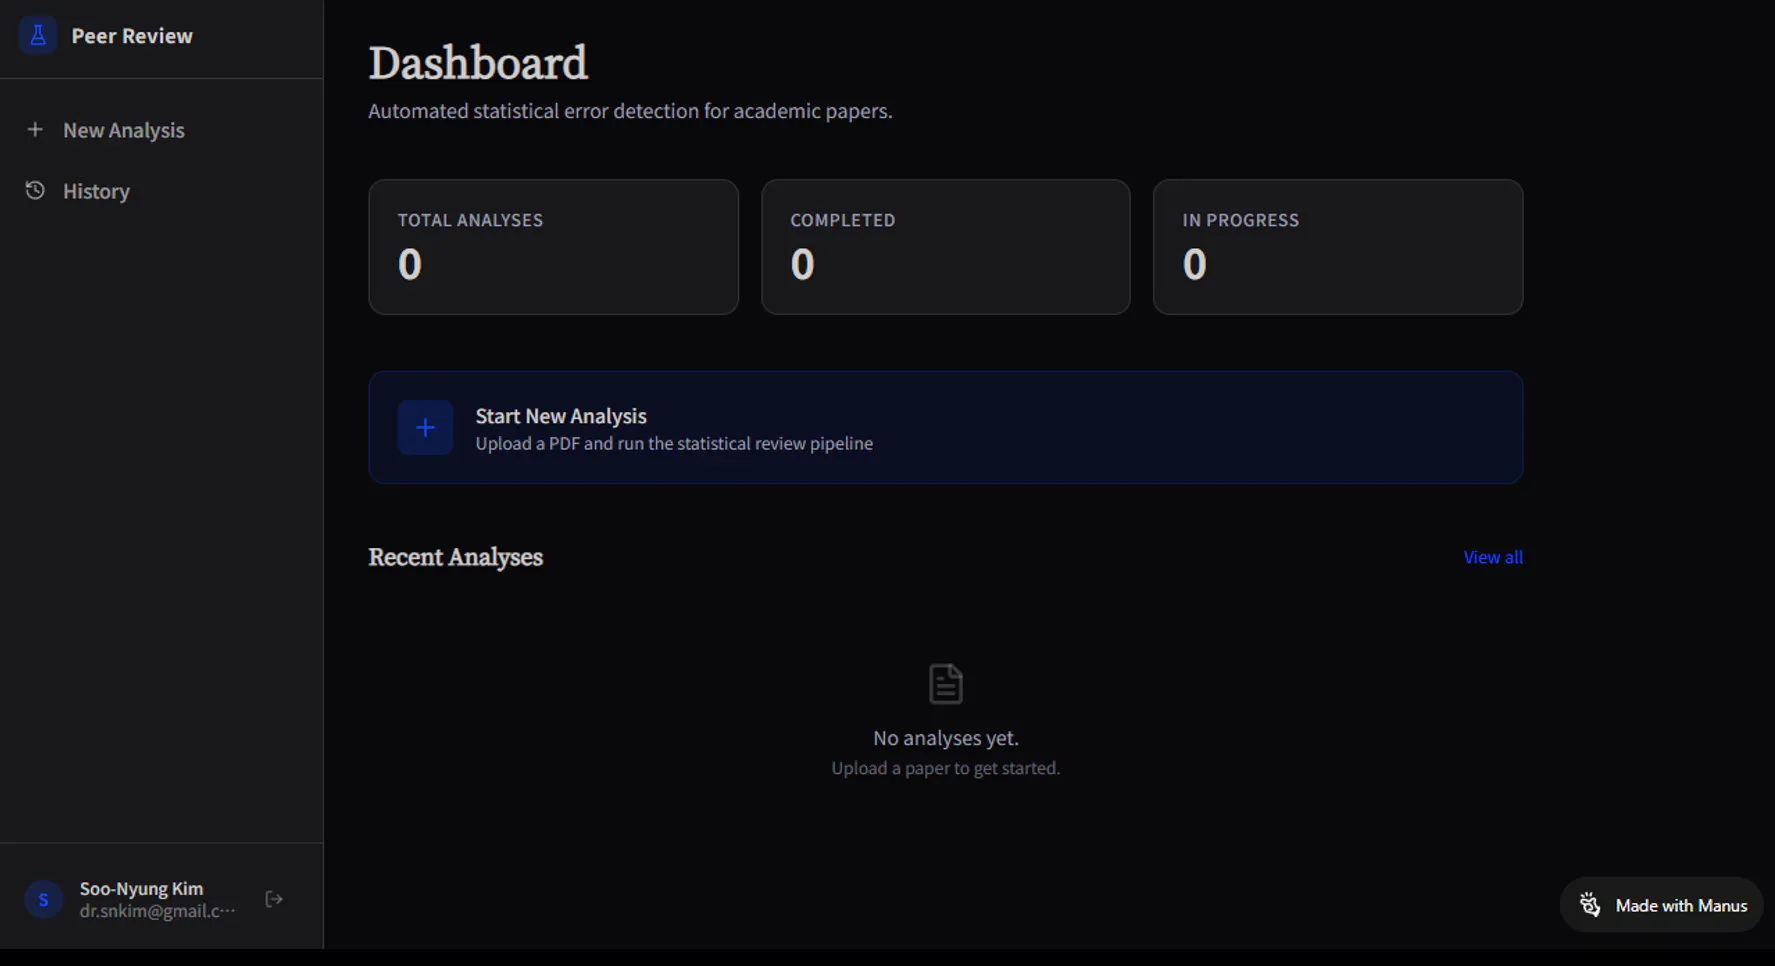Open the Start New Analysis card
Image resolution: width=1775 pixels, height=966 pixels.
pos(945,428)
